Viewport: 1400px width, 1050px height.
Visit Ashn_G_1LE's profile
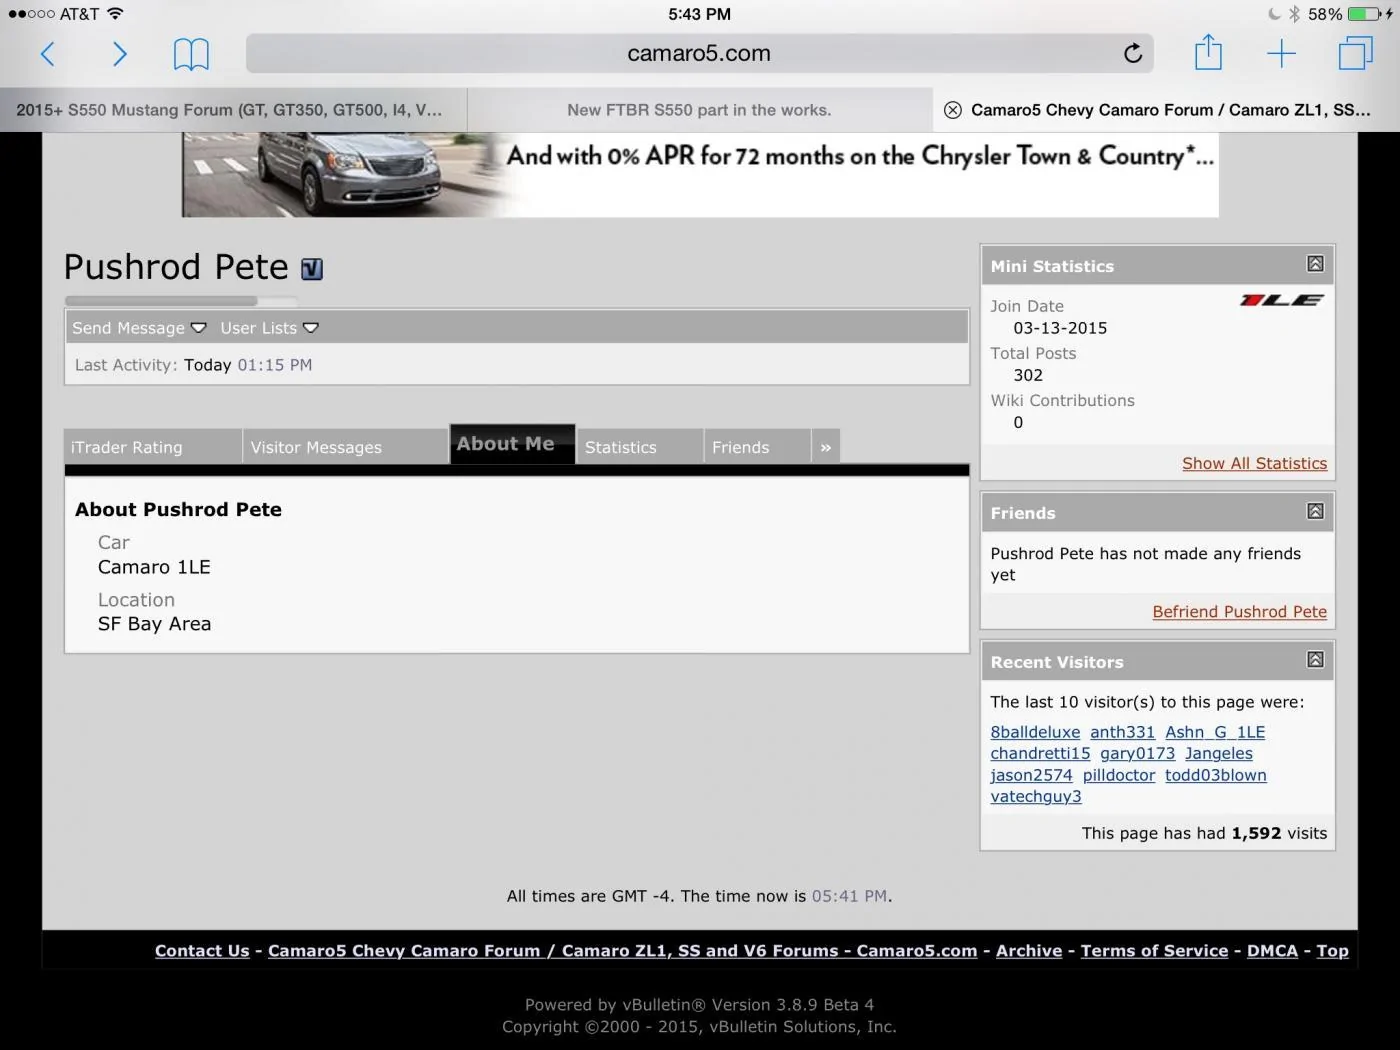(x=1215, y=732)
